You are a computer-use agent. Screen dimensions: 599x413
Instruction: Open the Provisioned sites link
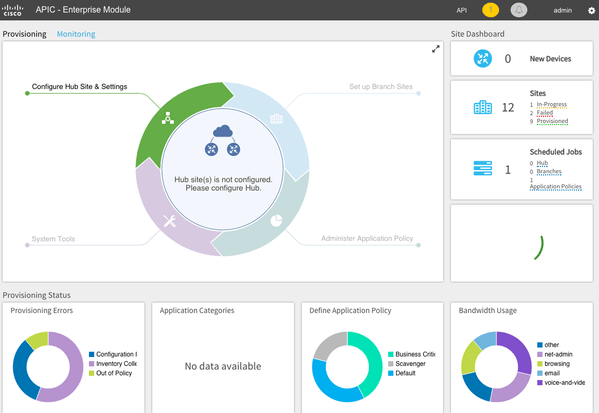point(552,121)
